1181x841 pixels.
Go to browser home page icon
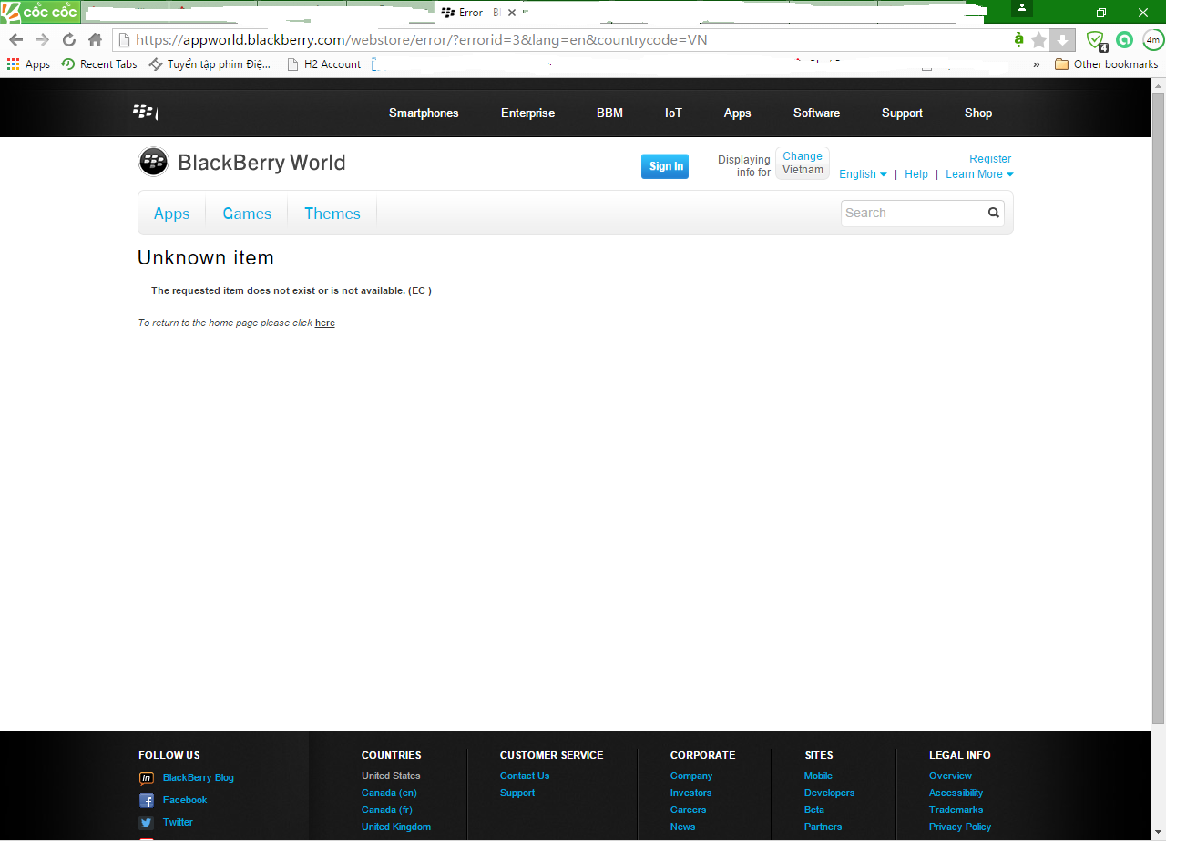coord(95,40)
